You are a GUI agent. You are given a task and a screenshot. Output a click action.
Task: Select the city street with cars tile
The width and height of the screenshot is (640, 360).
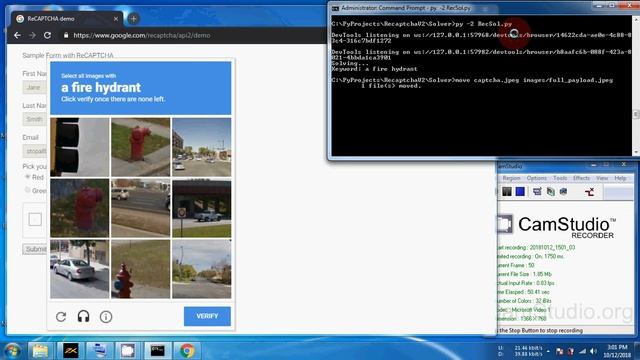click(x=202, y=147)
